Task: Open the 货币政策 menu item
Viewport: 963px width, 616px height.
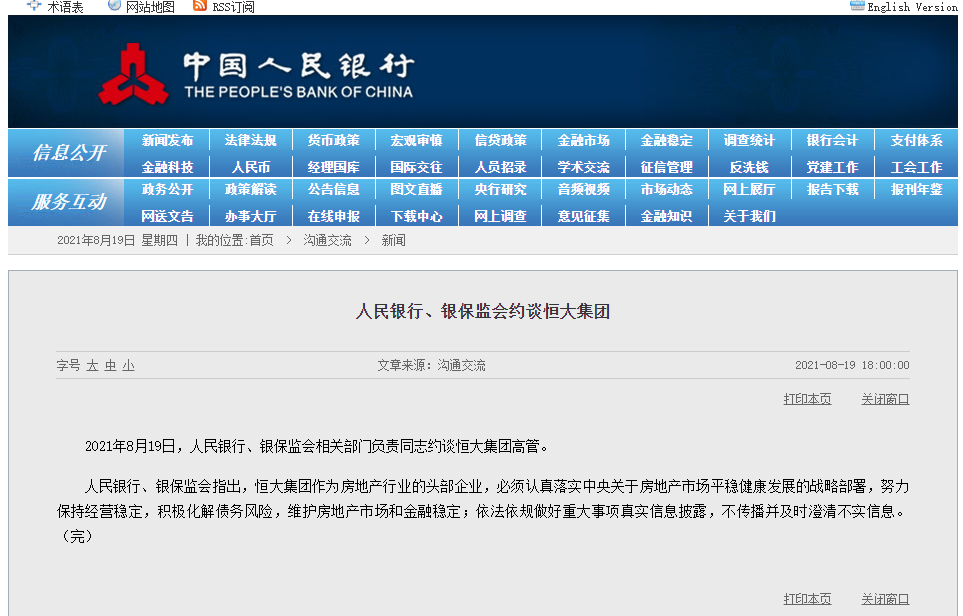Action: pos(333,141)
